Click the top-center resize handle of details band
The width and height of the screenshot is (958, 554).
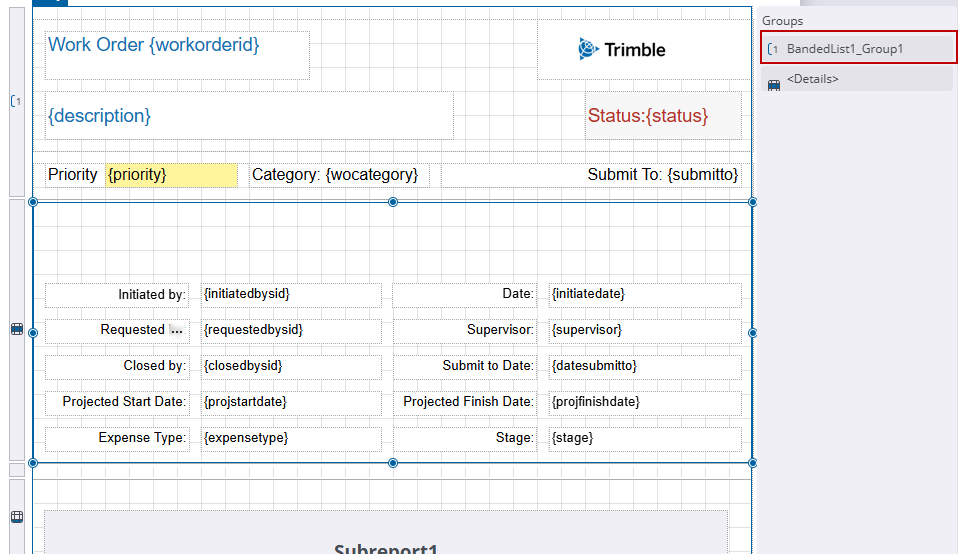[393, 202]
